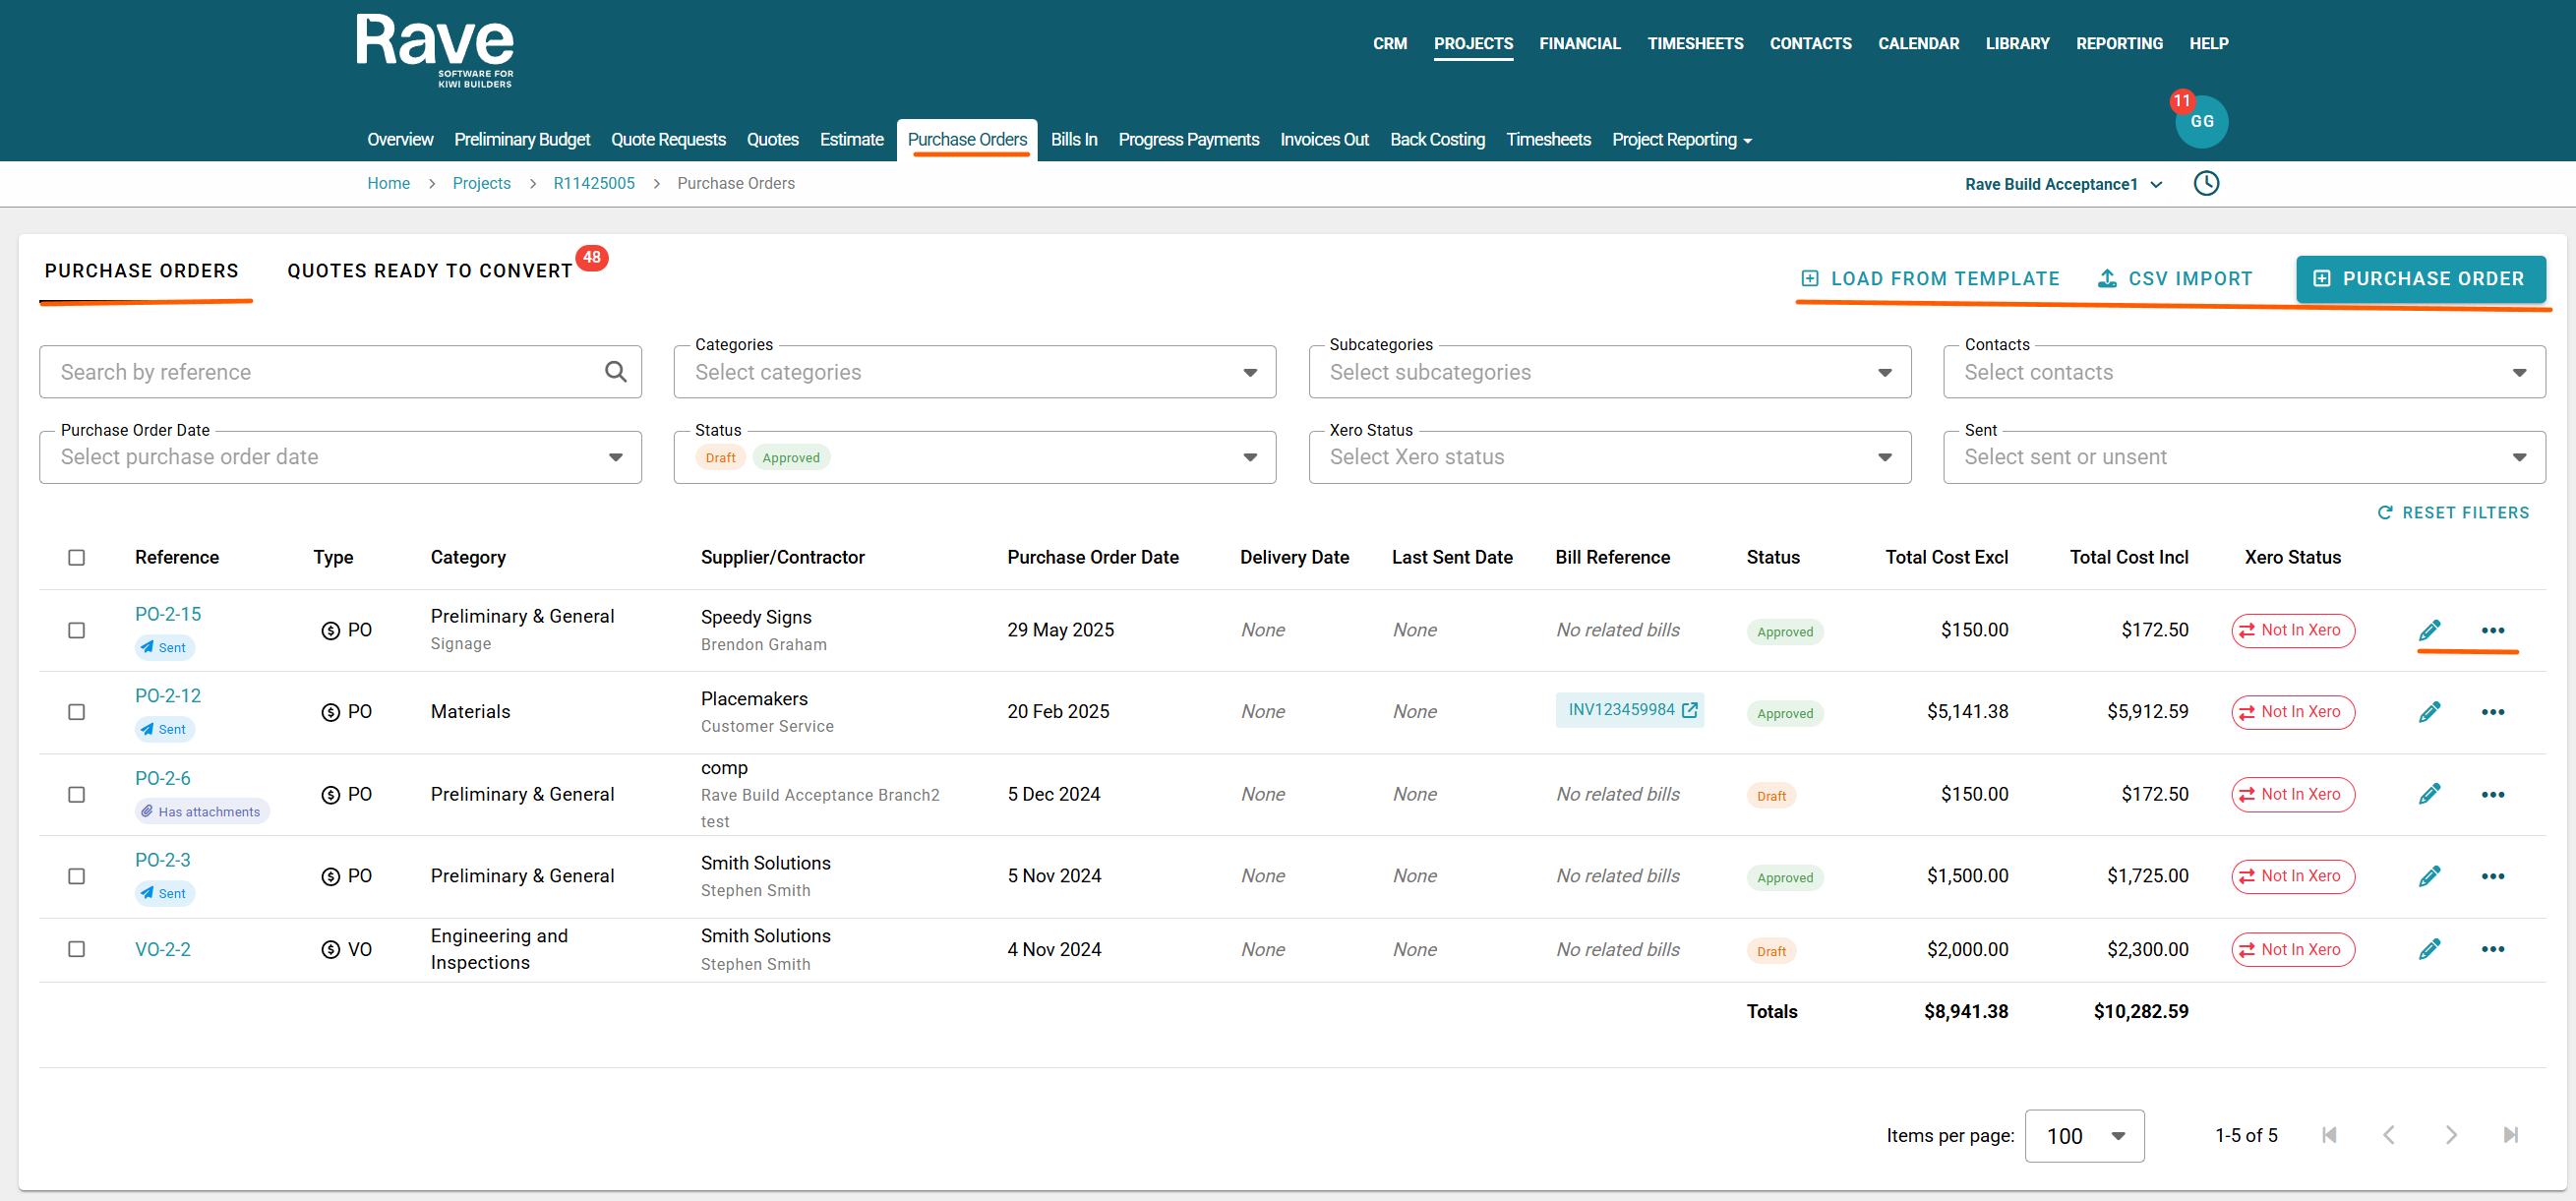
Task: Select the checkbox for the VO-2-2 row
Action: (77, 949)
